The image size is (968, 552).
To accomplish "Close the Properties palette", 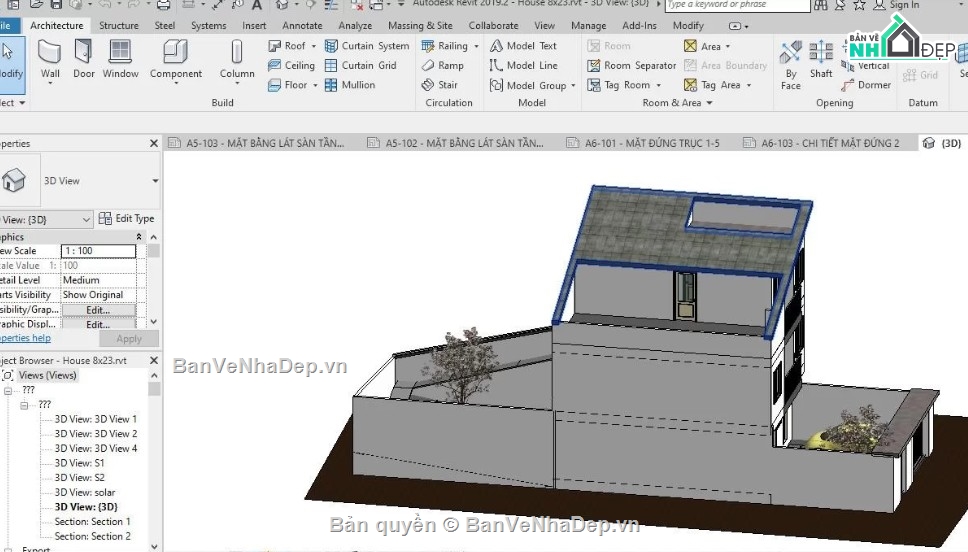I will click(154, 143).
